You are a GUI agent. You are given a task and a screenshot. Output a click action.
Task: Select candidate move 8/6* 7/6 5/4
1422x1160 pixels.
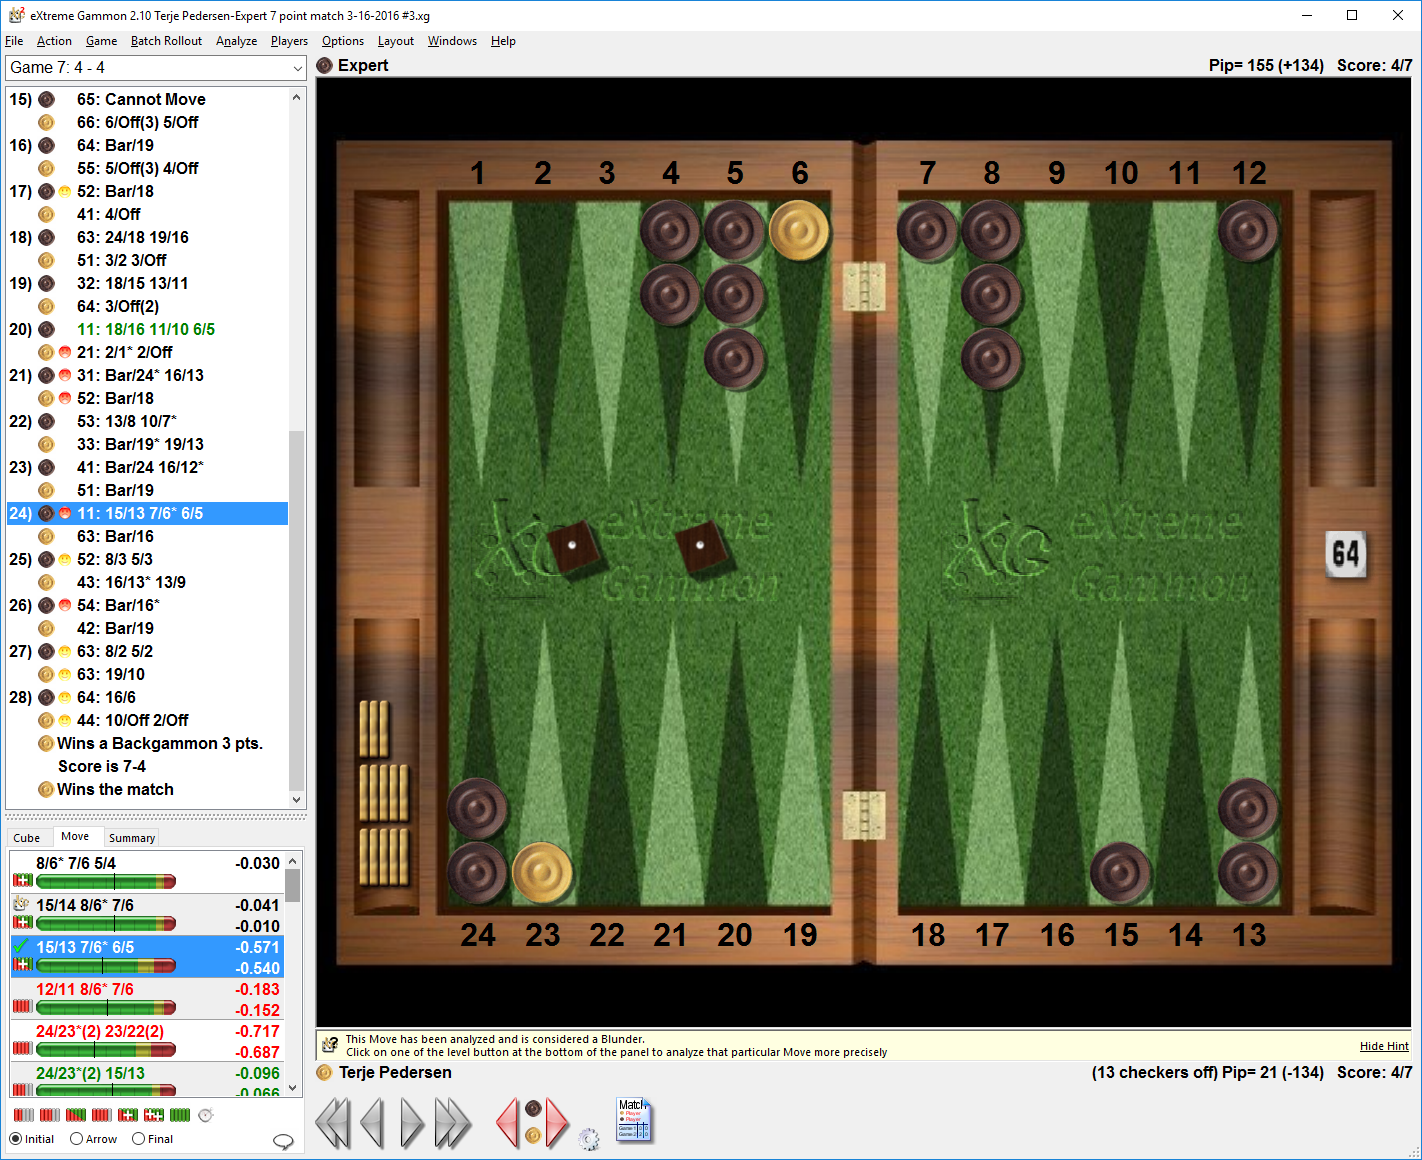click(76, 863)
